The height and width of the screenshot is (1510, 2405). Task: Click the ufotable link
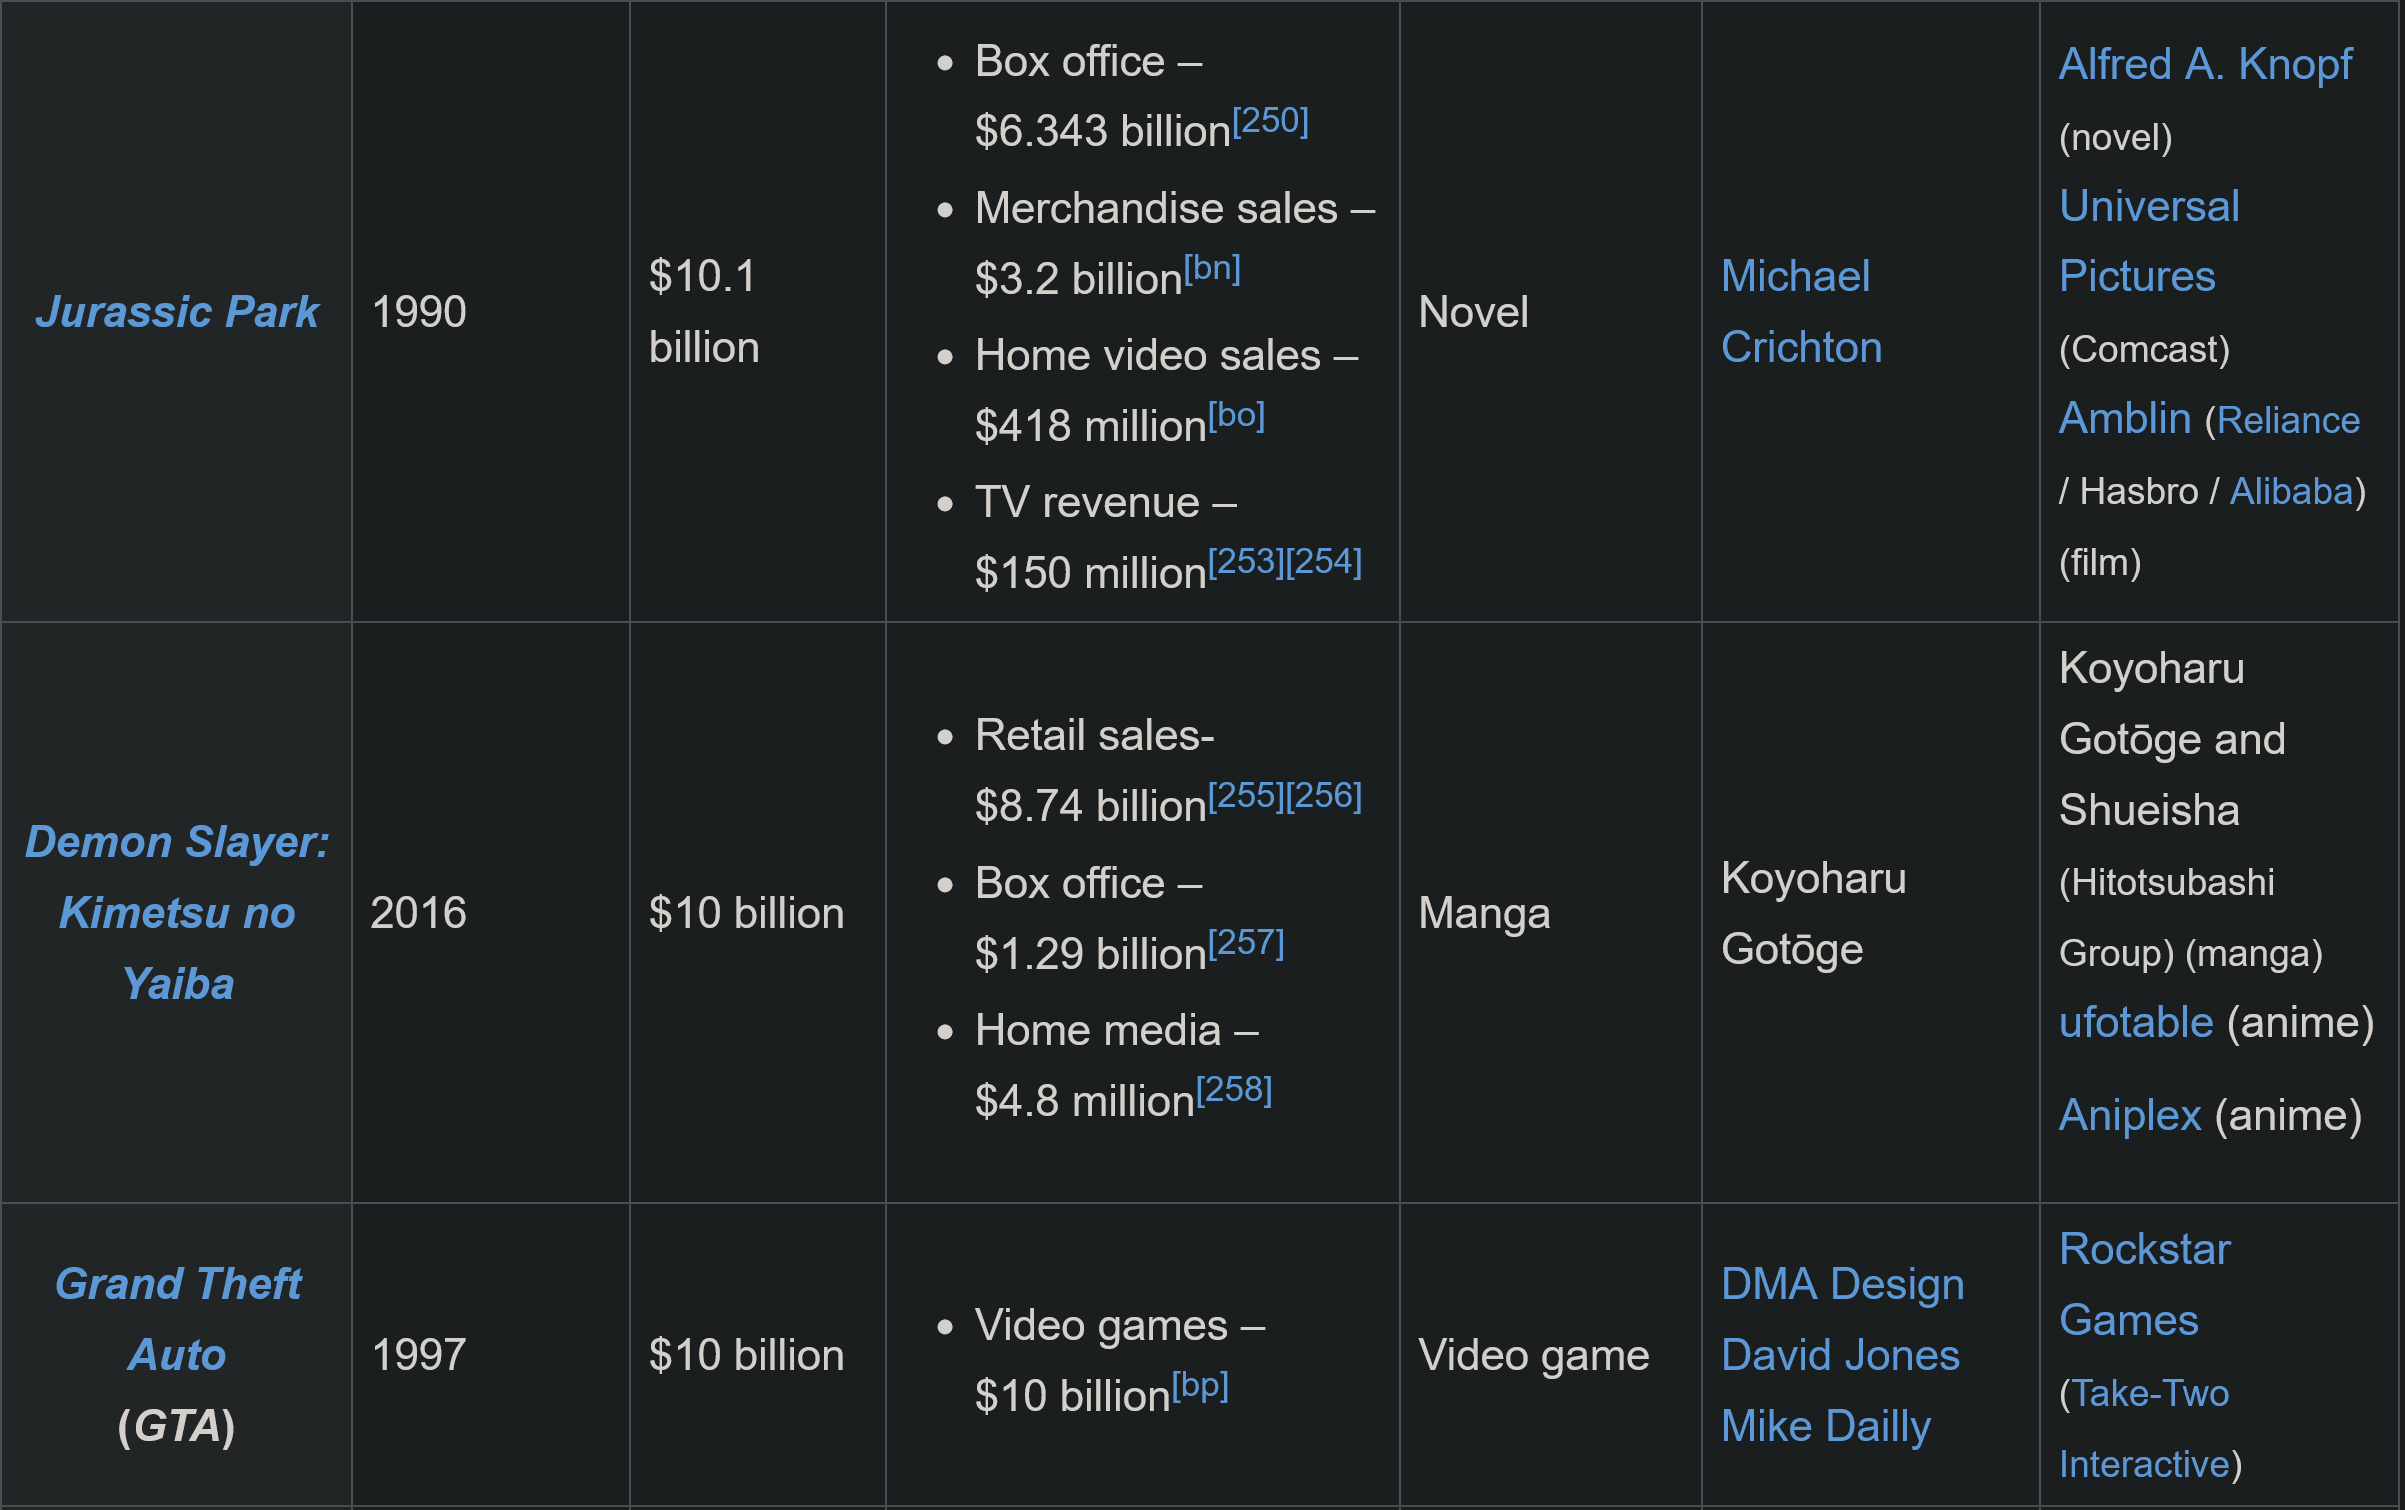coord(2136,1022)
